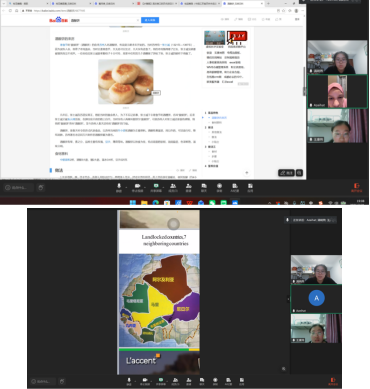The image size is (370, 389).
Task: Open meeting info pill at the lower toolbar's left
Action: [42, 381]
